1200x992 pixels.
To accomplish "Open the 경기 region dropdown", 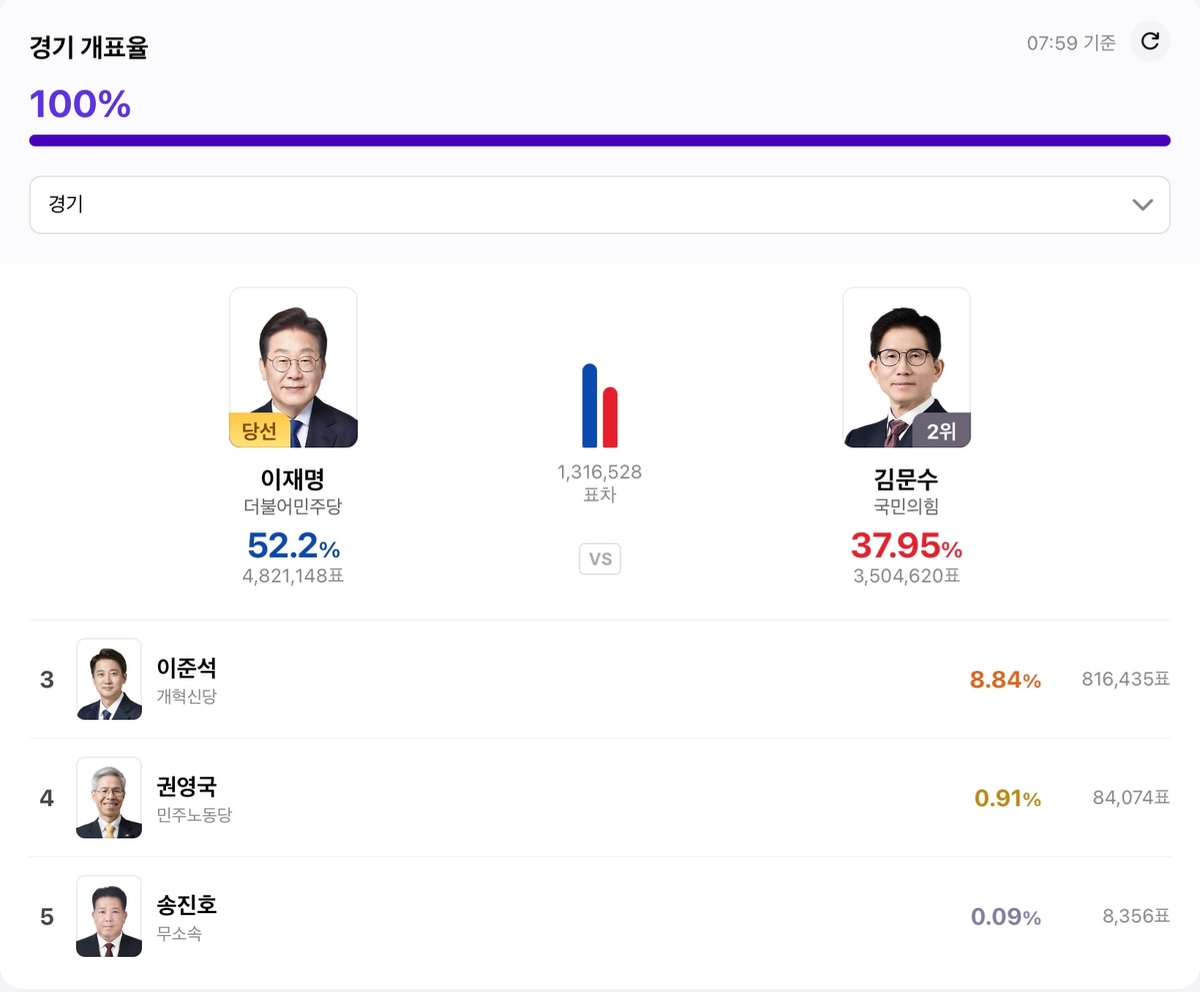I will coord(598,205).
